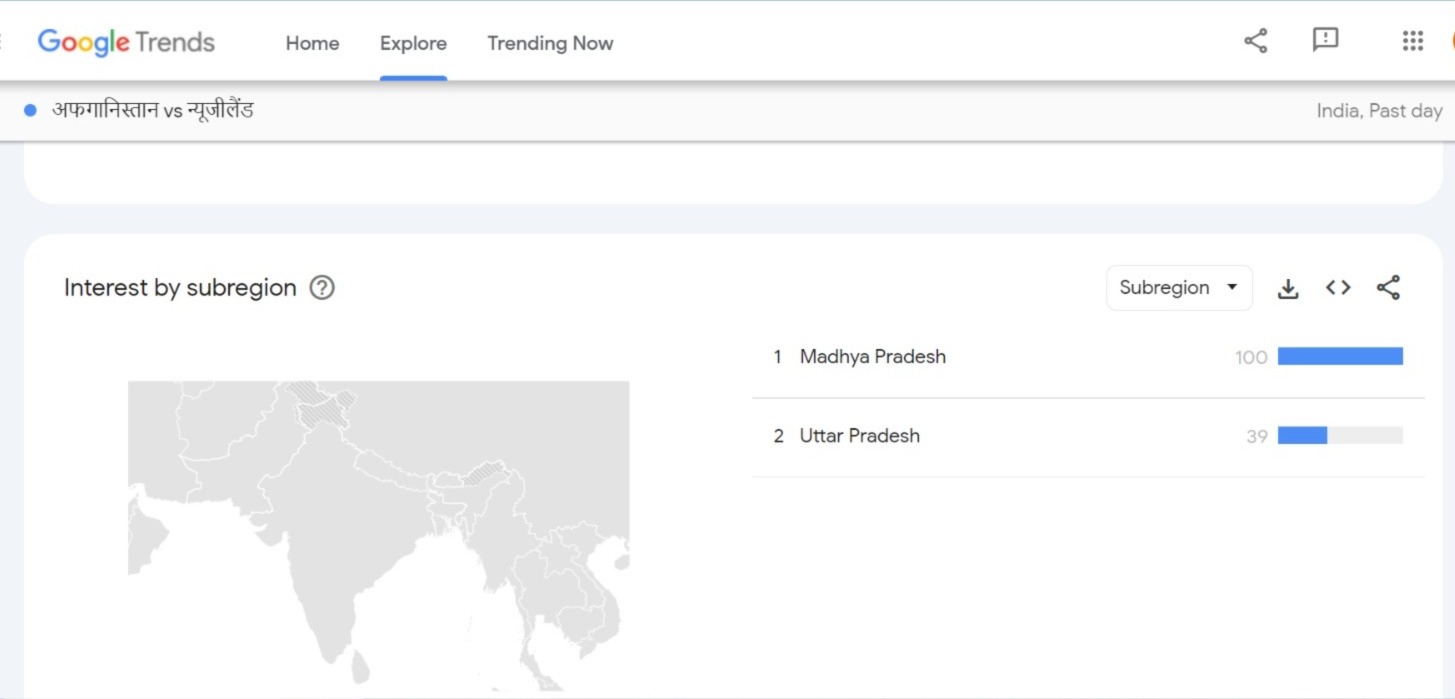Click the embed code icon
The width and height of the screenshot is (1455, 699).
pyautogui.click(x=1338, y=288)
